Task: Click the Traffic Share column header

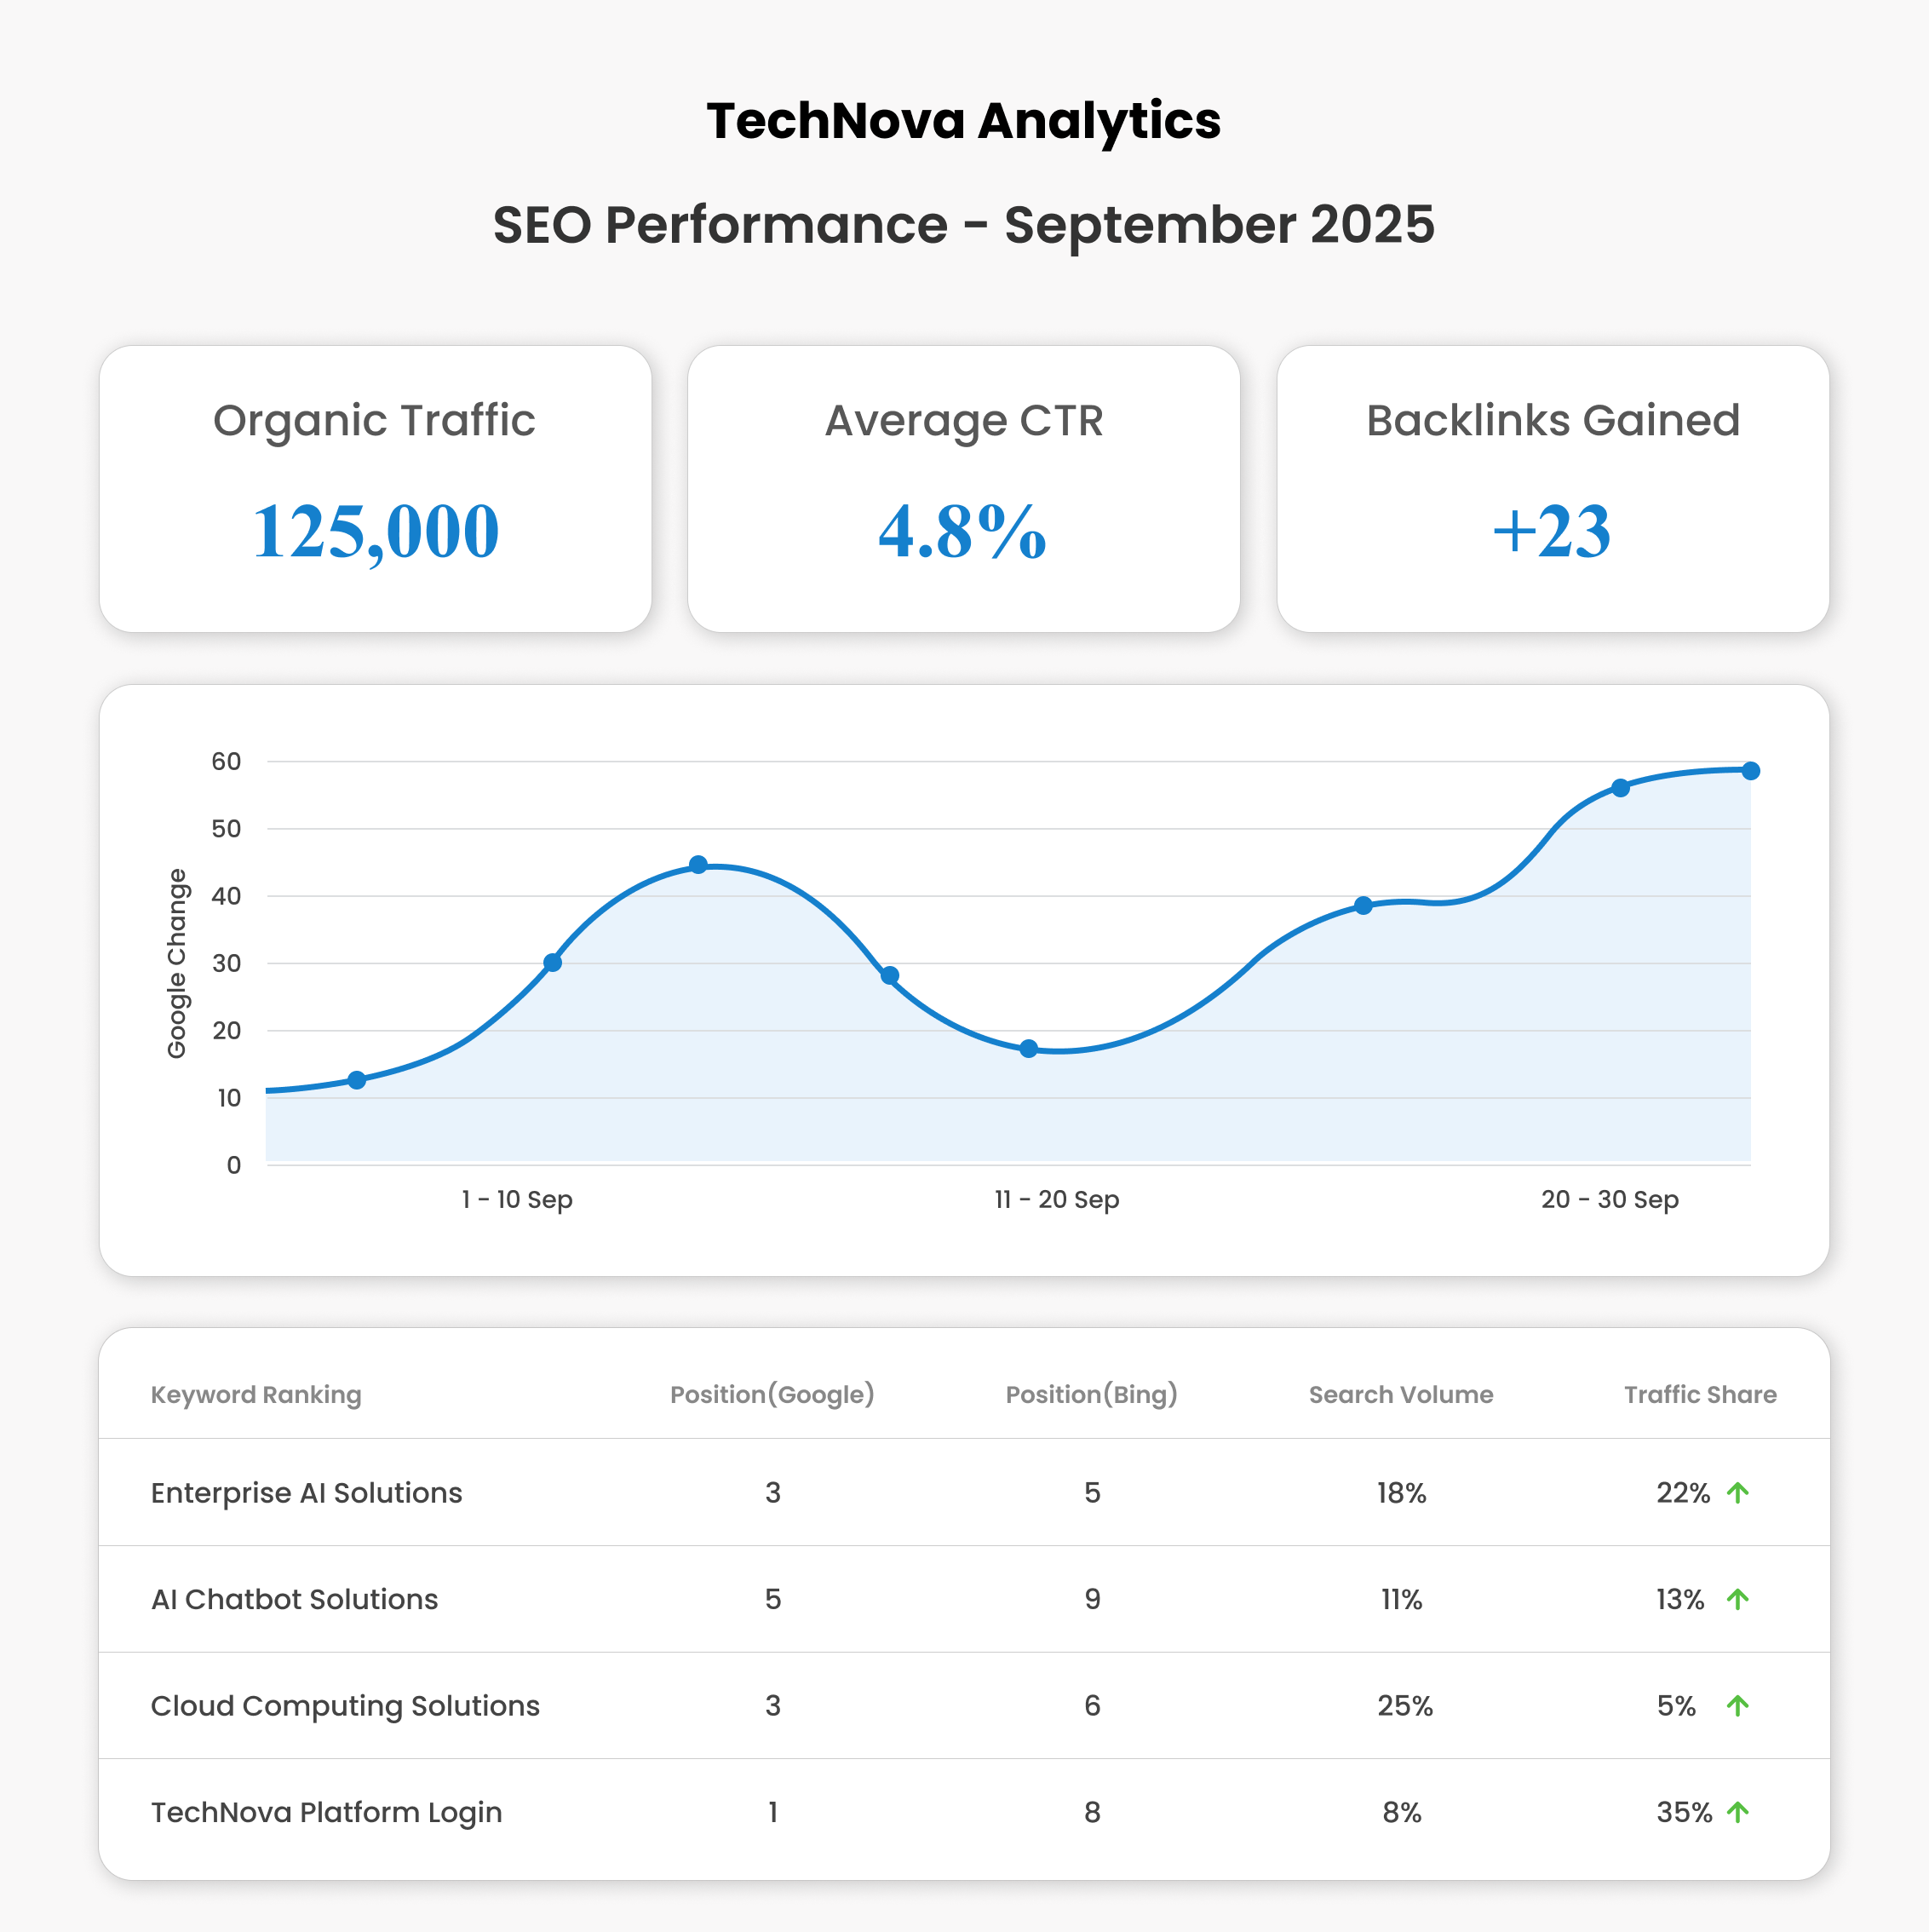Action: pyautogui.click(x=1699, y=1395)
